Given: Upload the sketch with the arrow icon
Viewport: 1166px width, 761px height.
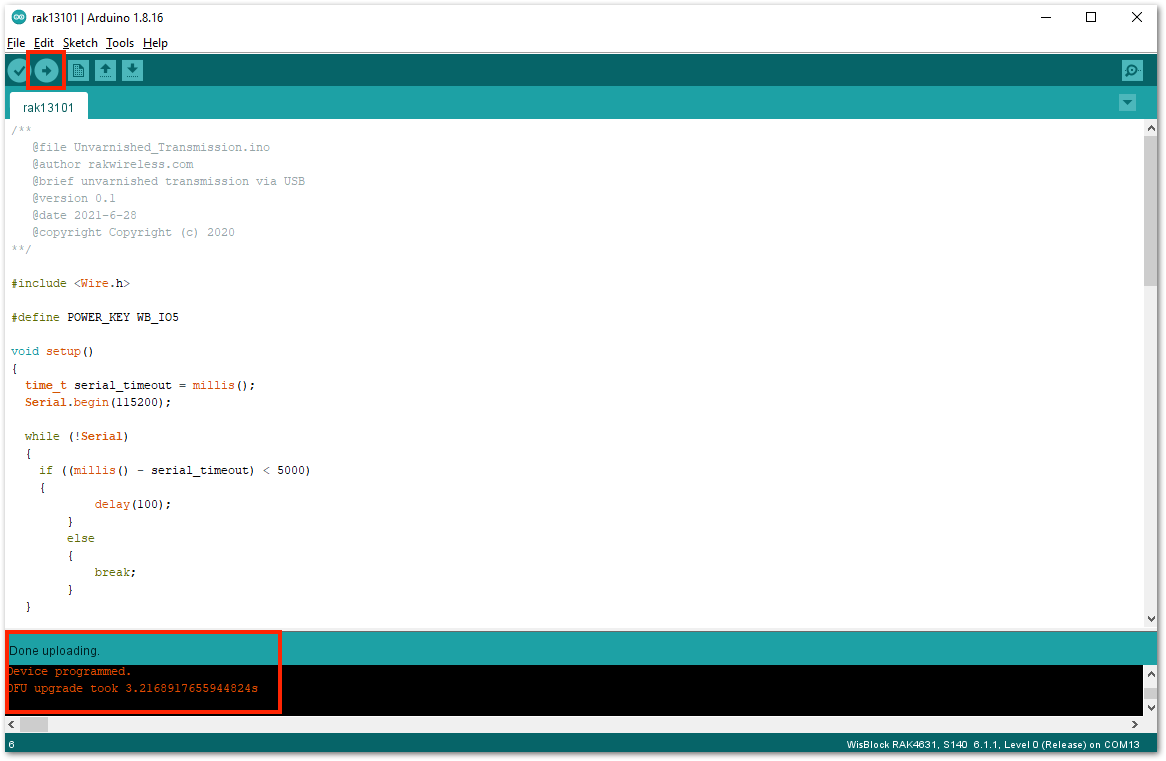Looking at the screenshot, I should coord(46,71).
